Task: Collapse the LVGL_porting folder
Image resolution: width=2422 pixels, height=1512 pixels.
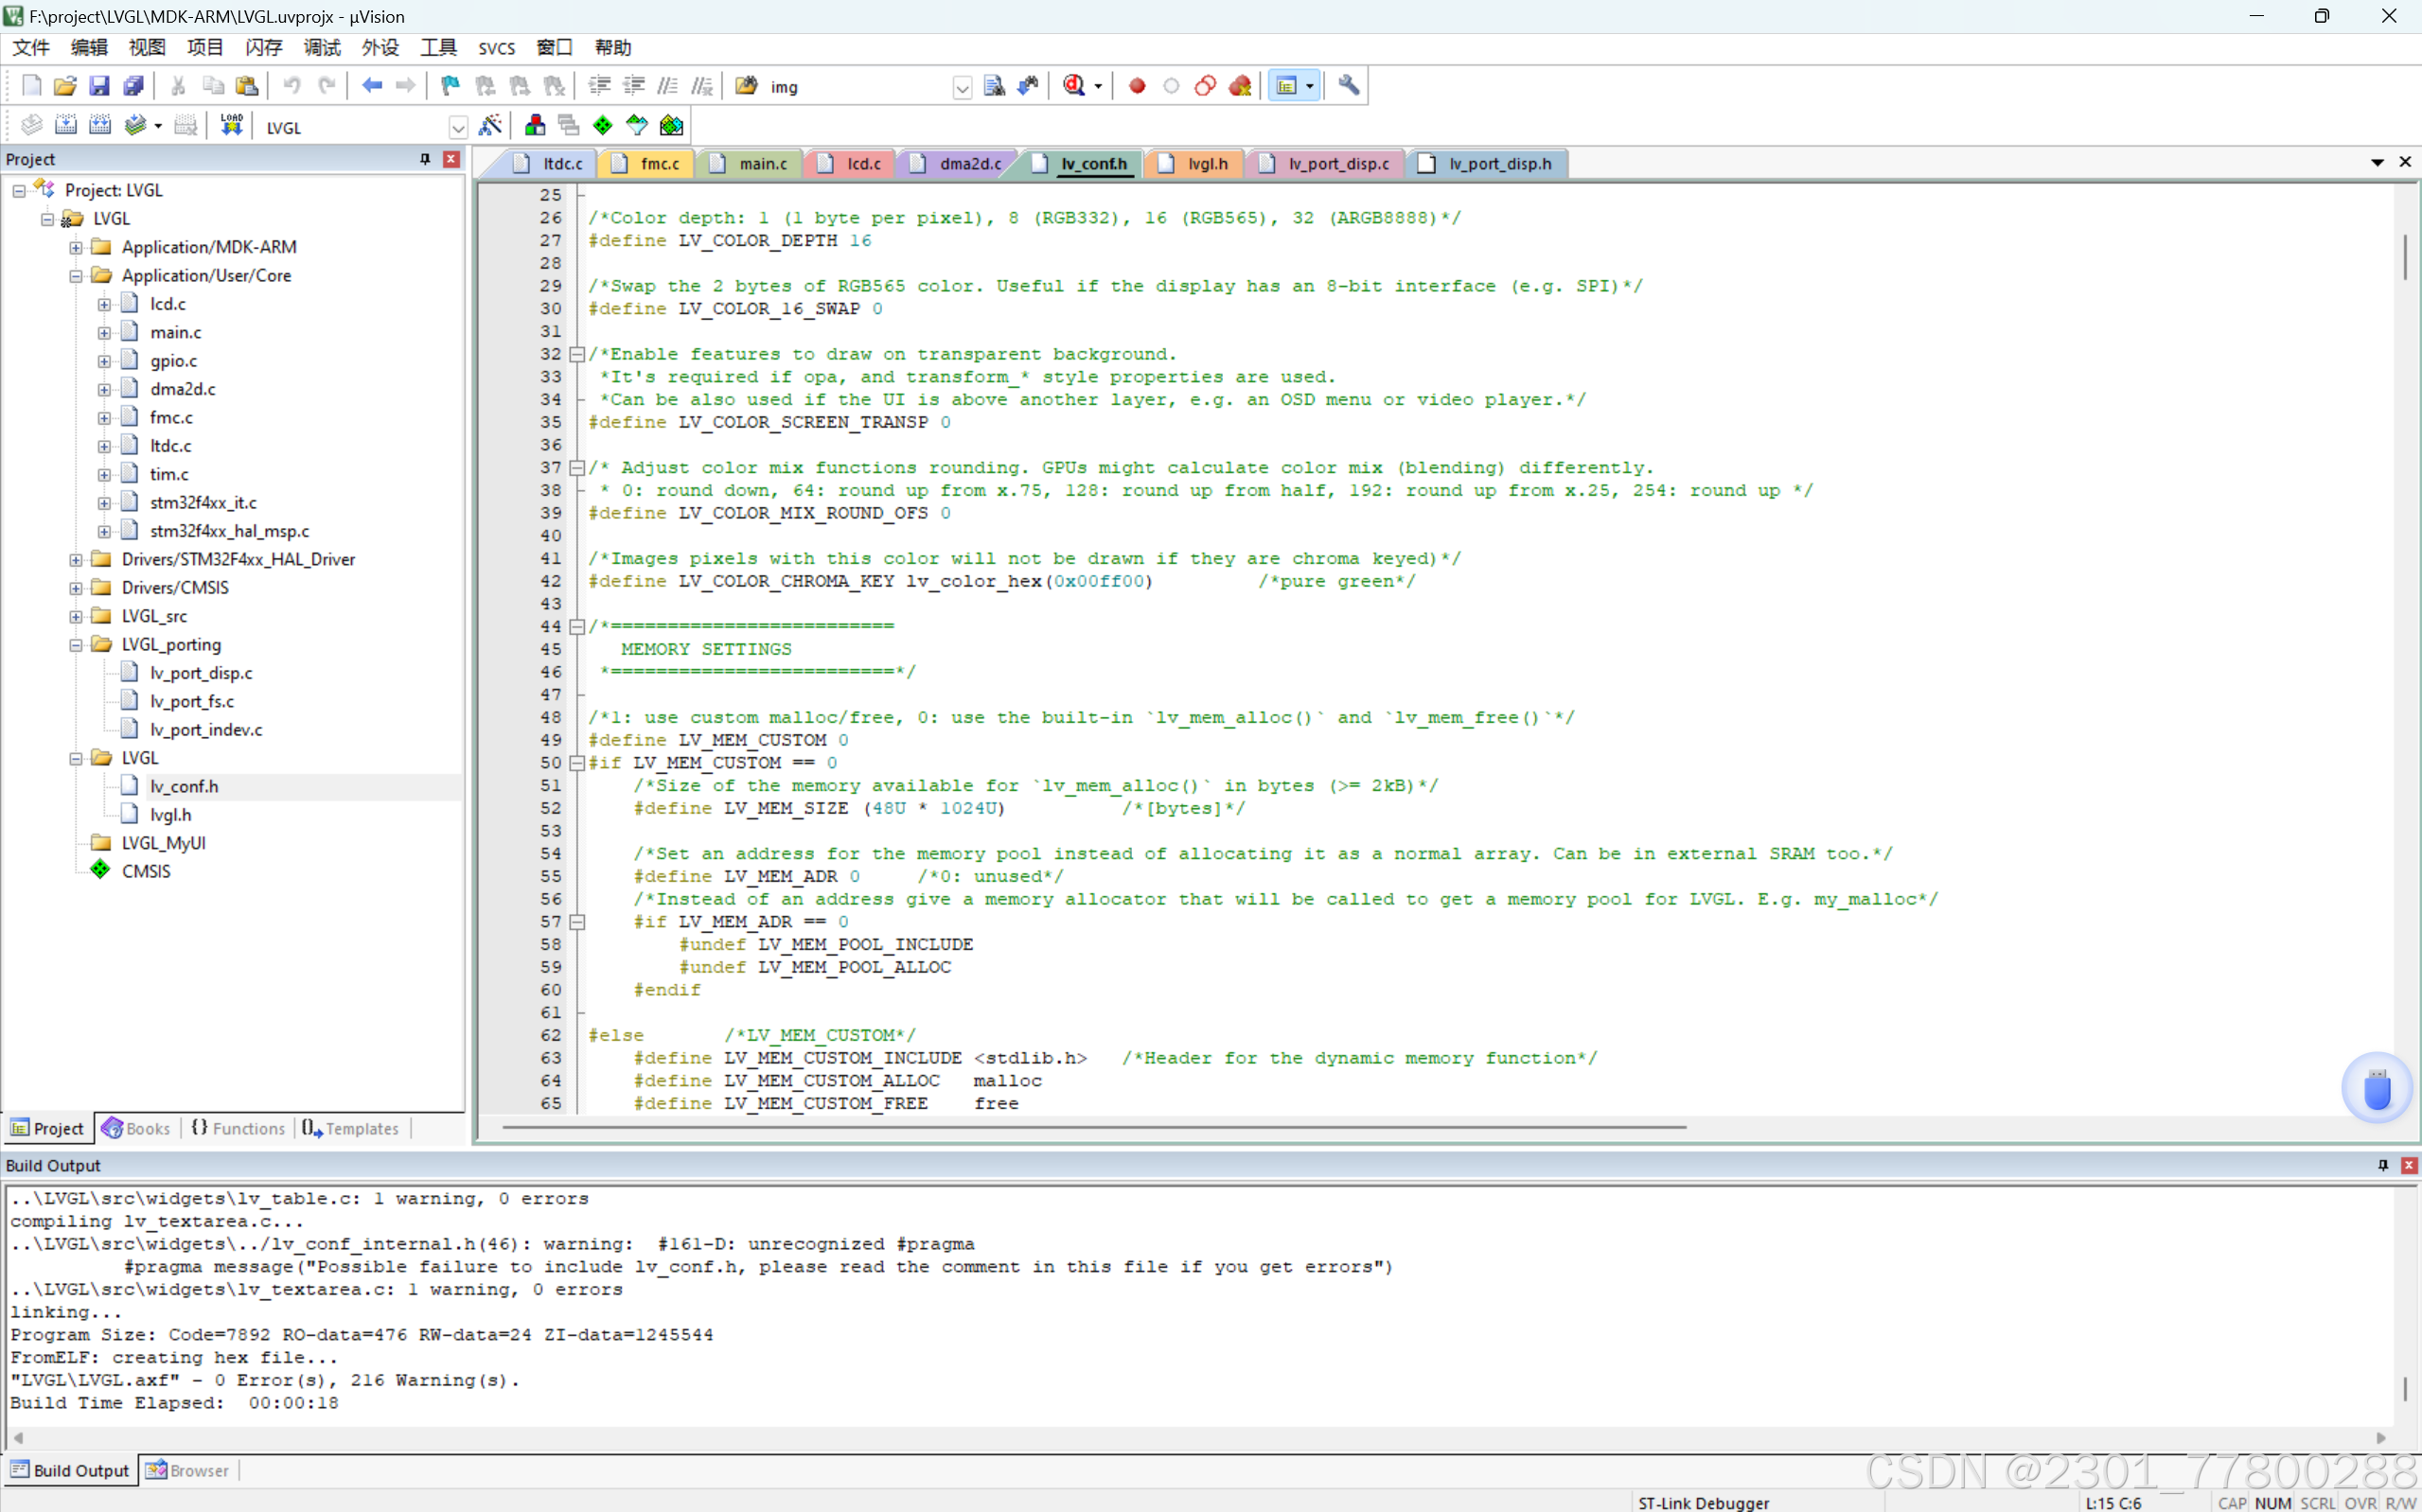Action: point(76,645)
